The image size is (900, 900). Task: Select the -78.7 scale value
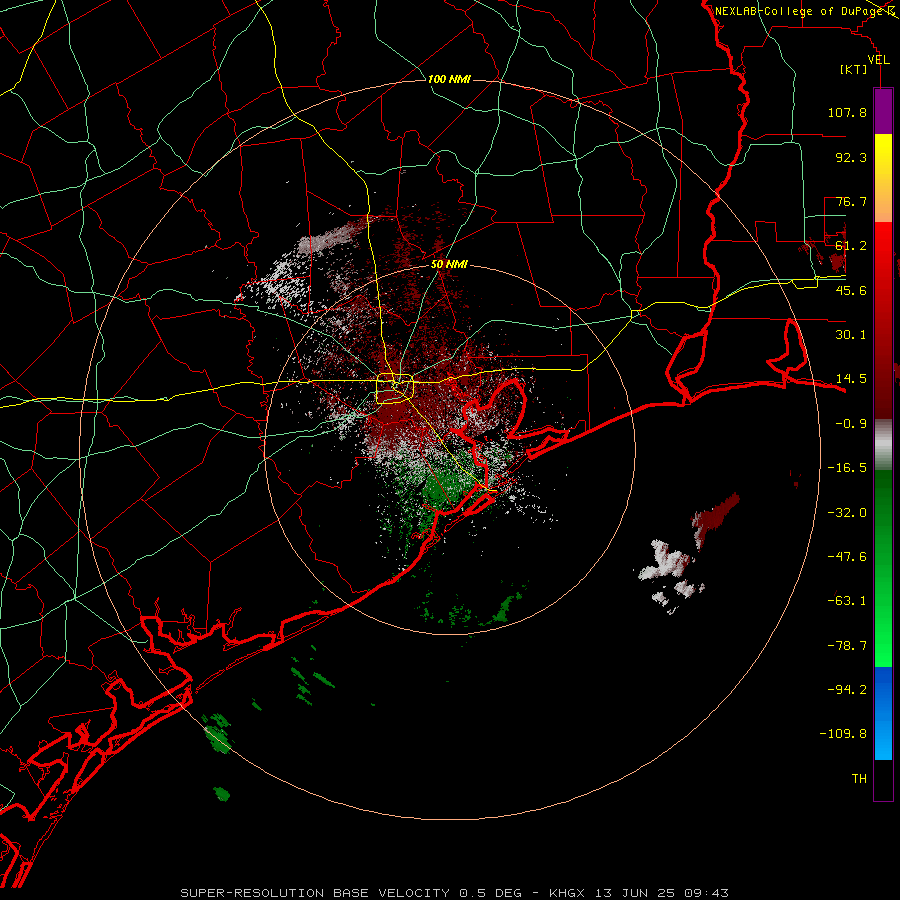[847, 646]
